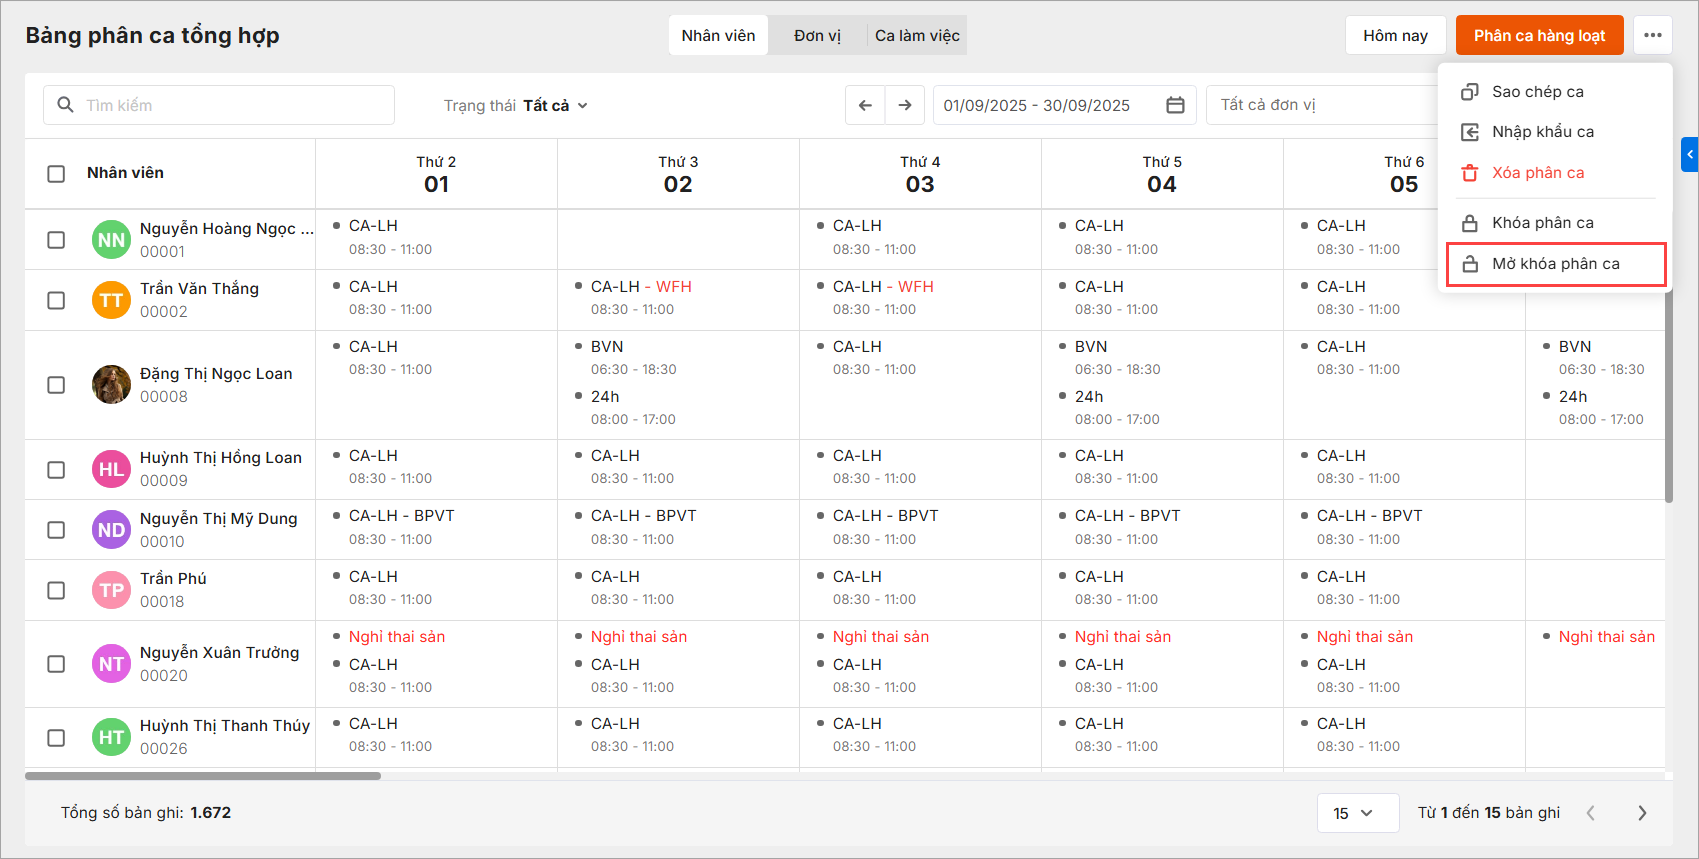The width and height of the screenshot is (1699, 859).
Task: Go to previous period with left arrow
Action: (865, 105)
